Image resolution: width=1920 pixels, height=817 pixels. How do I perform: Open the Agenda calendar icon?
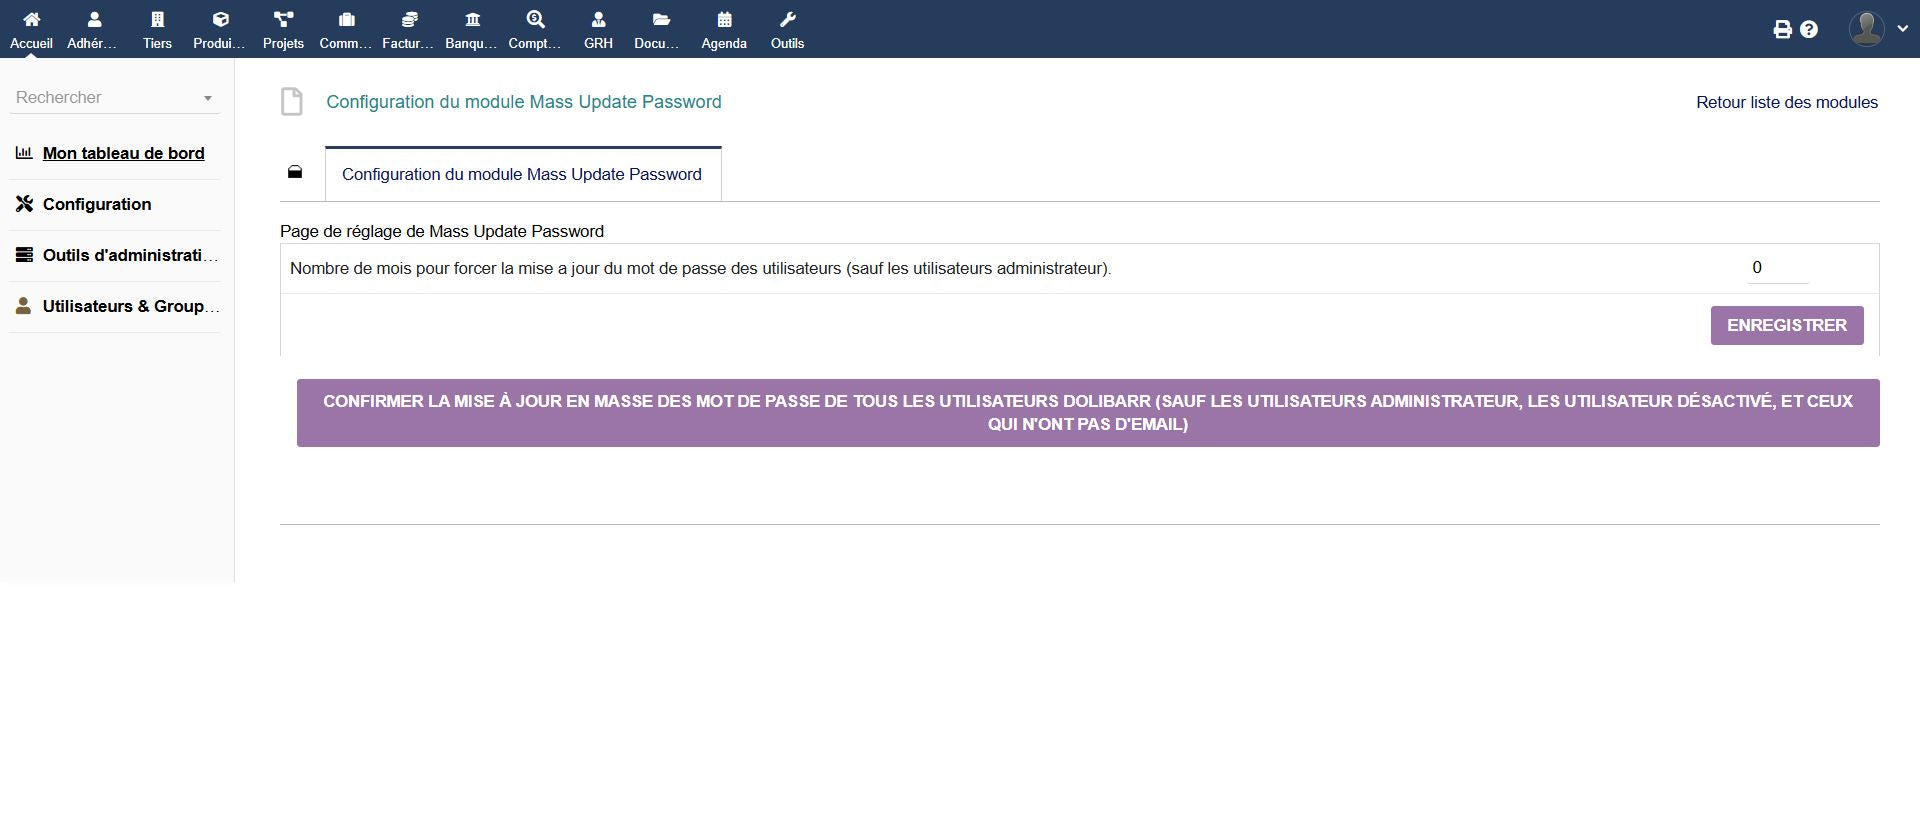(x=724, y=20)
